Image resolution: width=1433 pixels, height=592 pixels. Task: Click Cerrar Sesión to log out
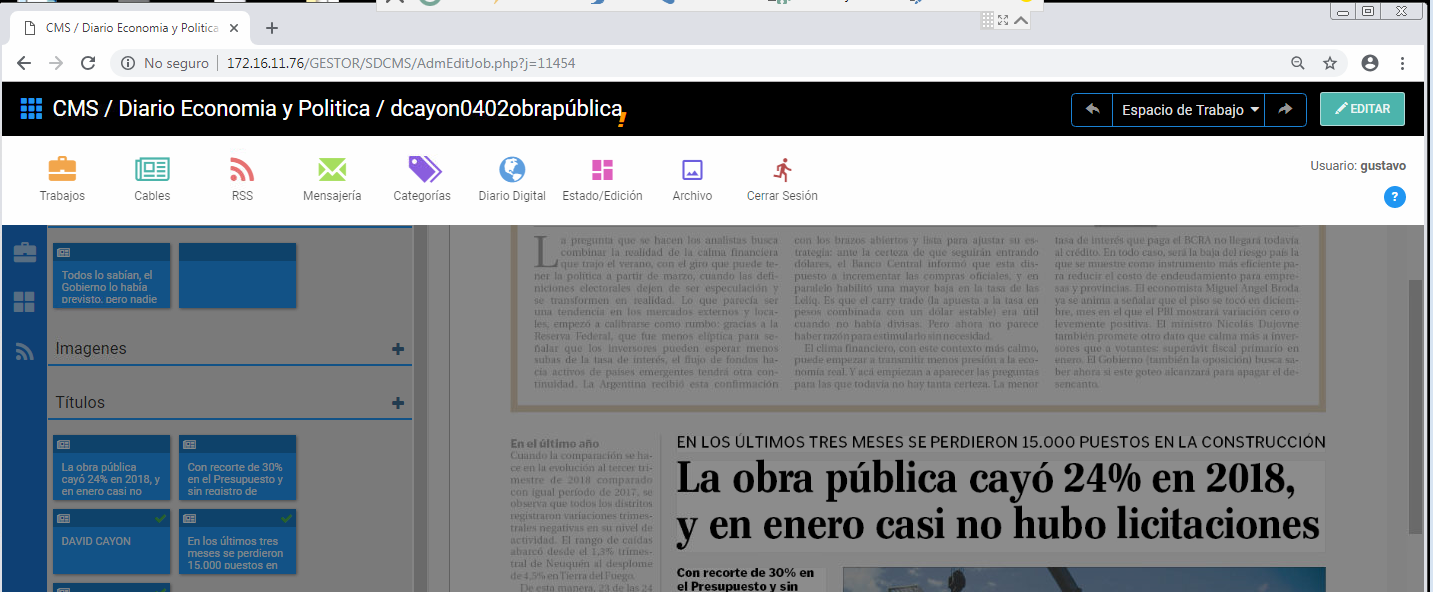point(782,180)
